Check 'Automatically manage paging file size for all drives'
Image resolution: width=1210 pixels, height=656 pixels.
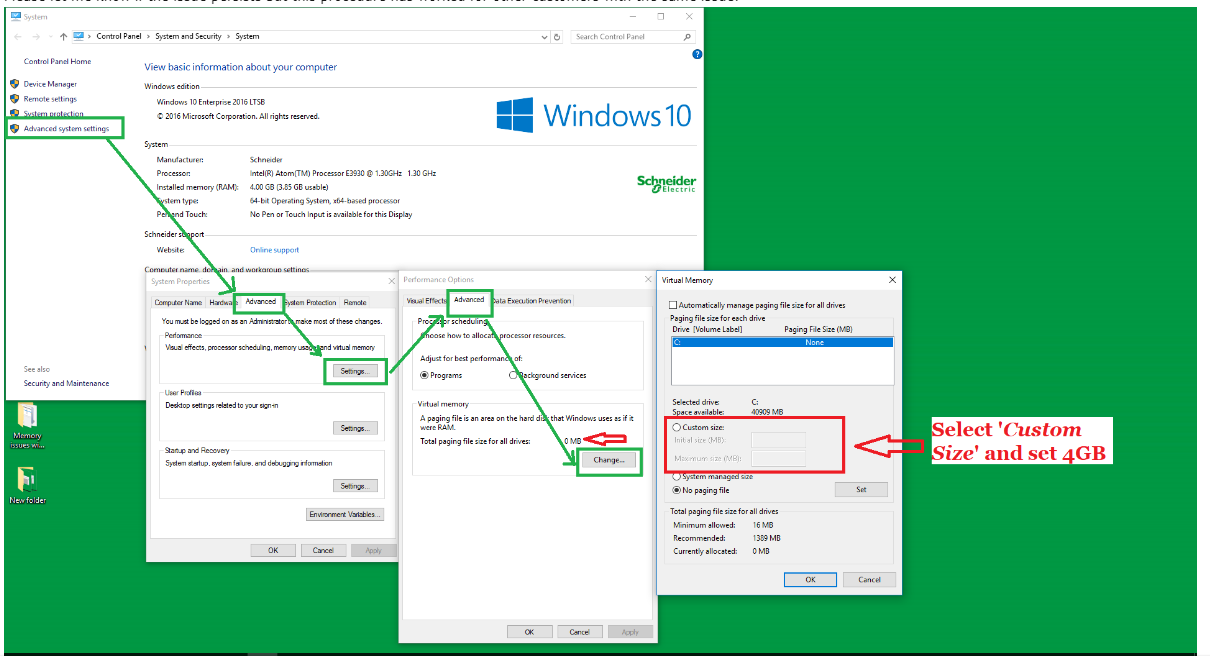(673, 305)
